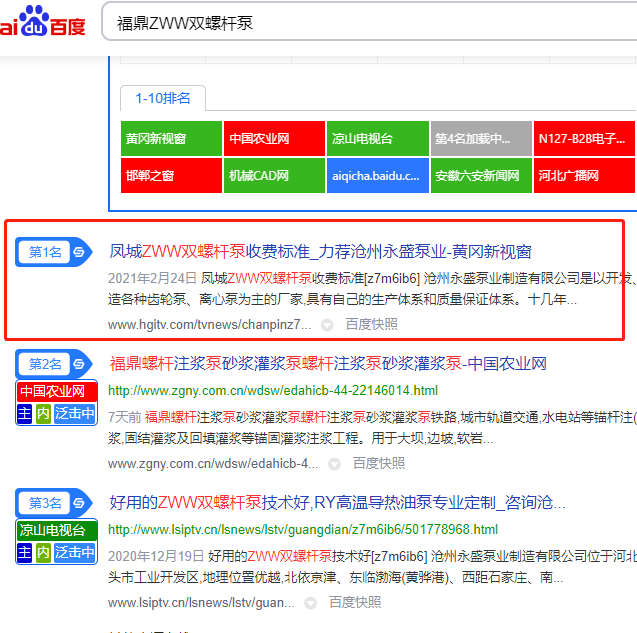Click the 机械CAD网 ranking tile
Screen dimensions: 637x633
point(274,176)
